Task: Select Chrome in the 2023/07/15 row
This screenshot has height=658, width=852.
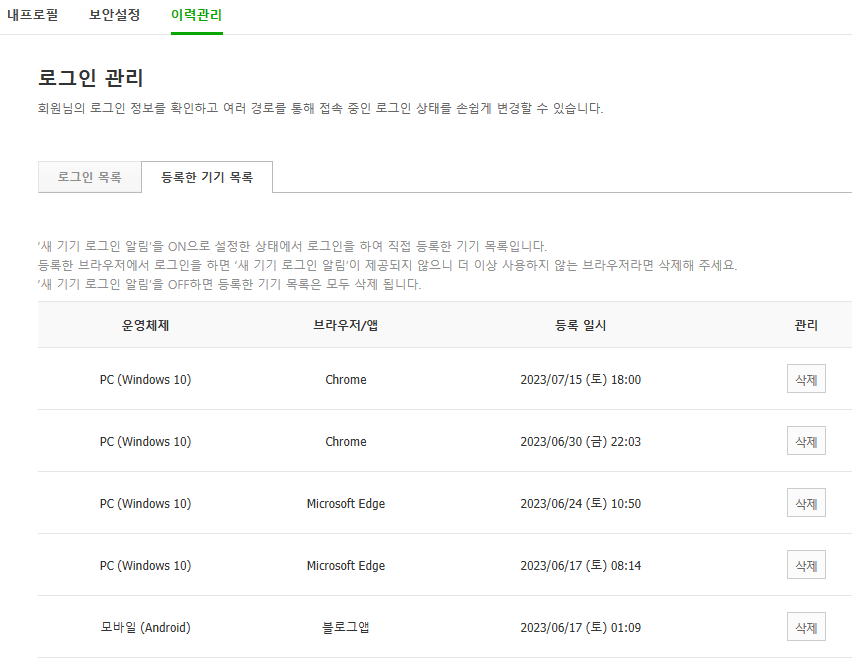Action: coord(346,379)
